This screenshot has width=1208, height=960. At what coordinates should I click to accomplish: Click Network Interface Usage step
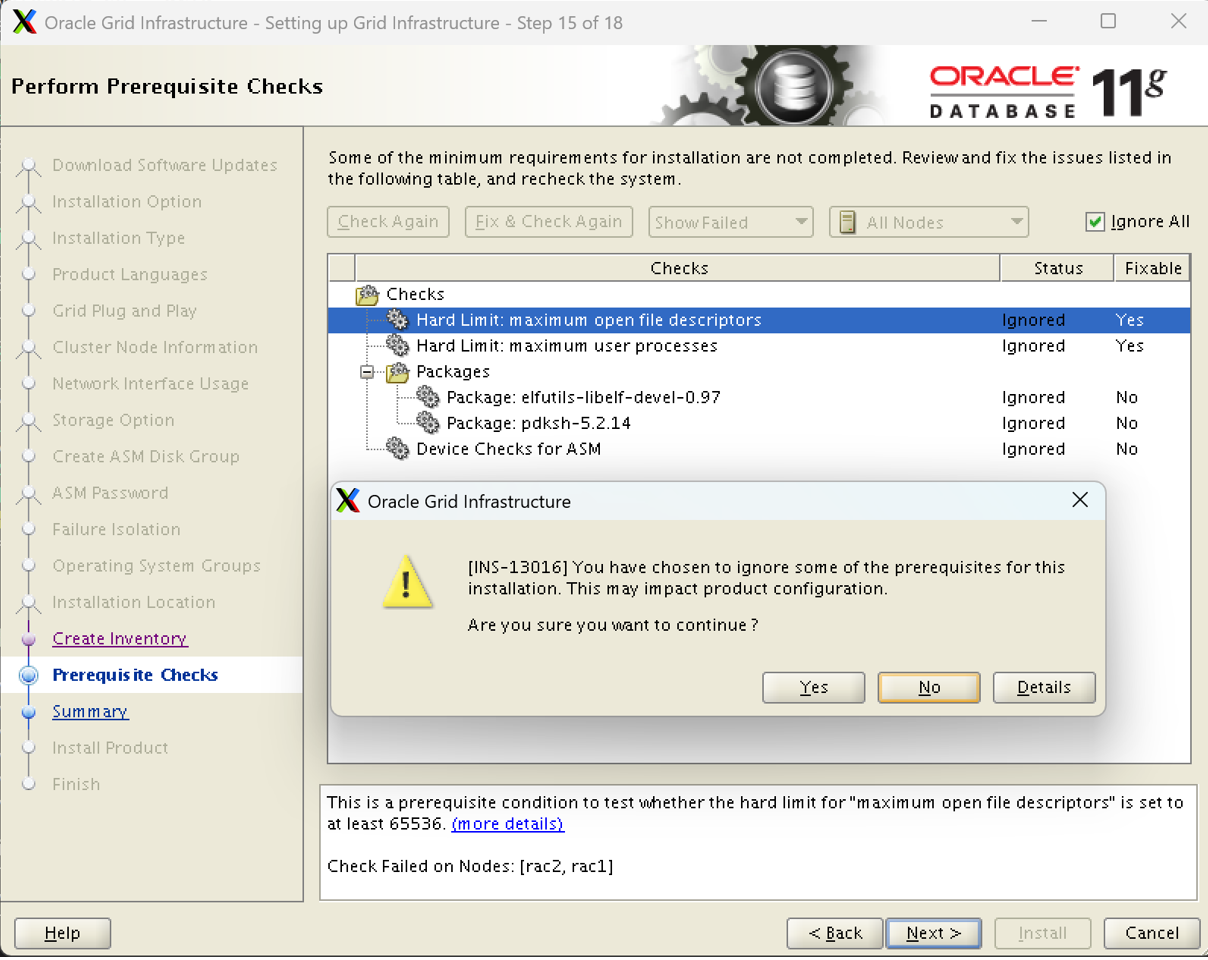pyautogui.click(x=150, y=384)
